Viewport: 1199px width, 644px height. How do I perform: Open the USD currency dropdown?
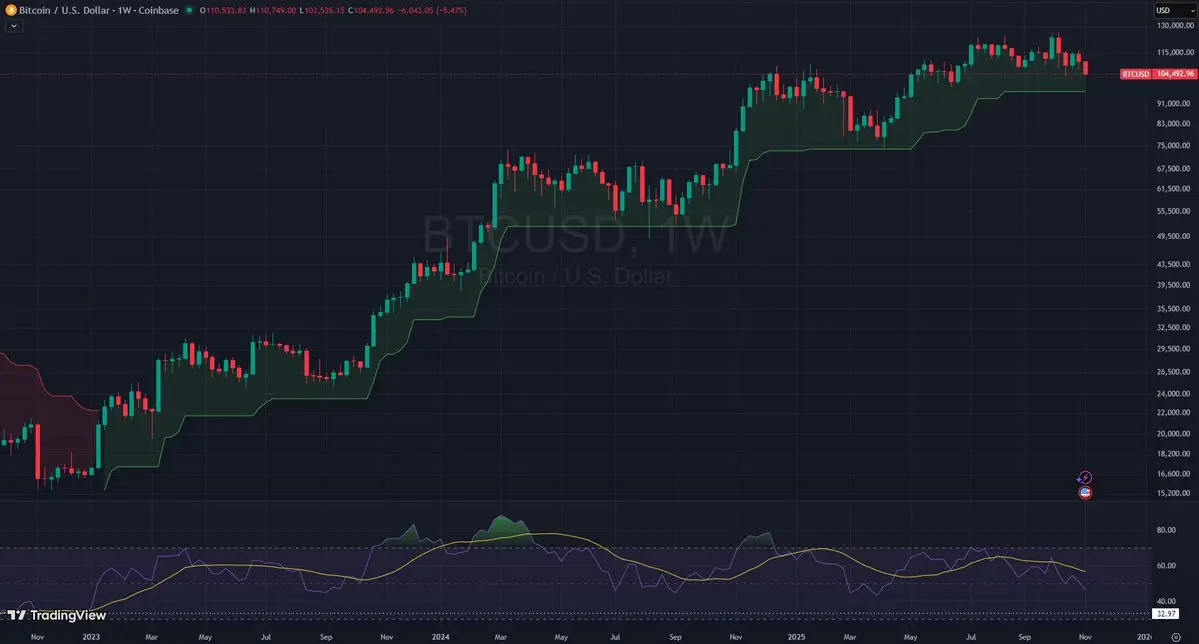pyautogui.click(x=1175, y=10)
